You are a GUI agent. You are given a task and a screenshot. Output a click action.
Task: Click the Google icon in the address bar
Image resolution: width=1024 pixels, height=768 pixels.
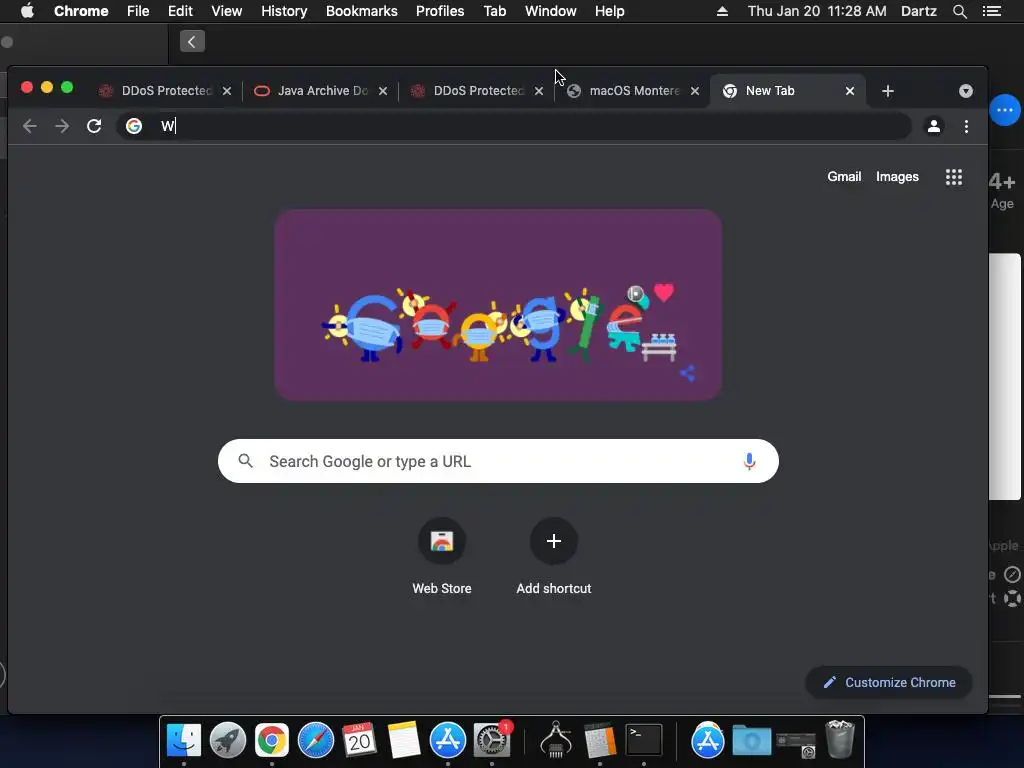[134, 126]
